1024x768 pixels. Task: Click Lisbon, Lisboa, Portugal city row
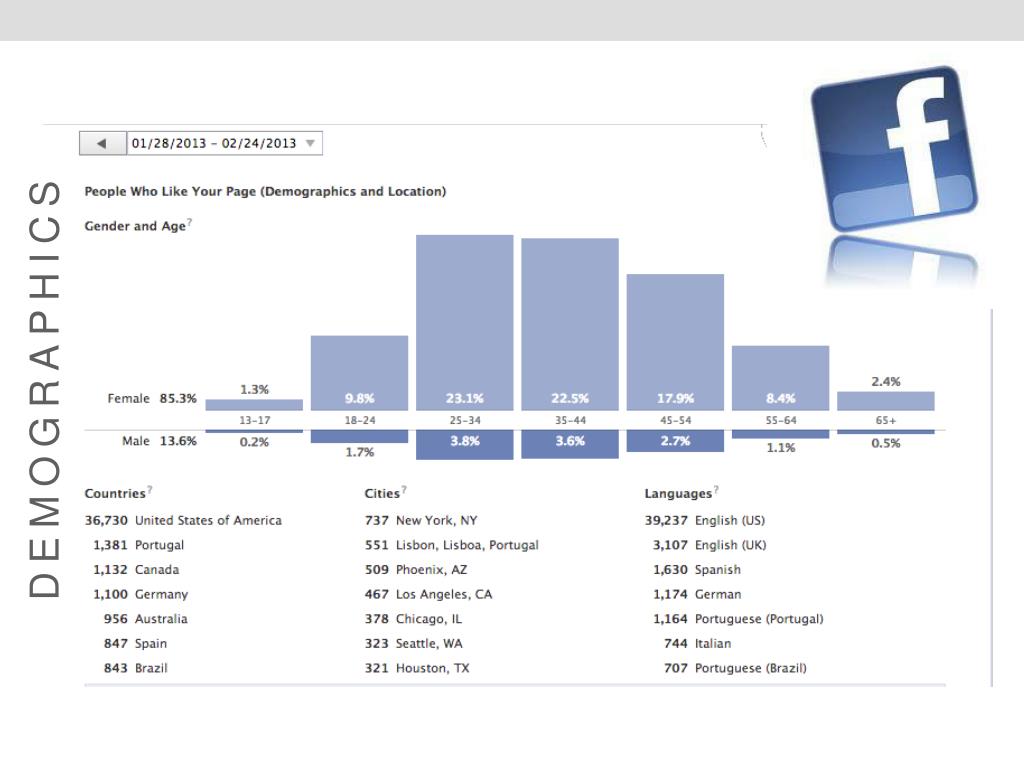452,545
